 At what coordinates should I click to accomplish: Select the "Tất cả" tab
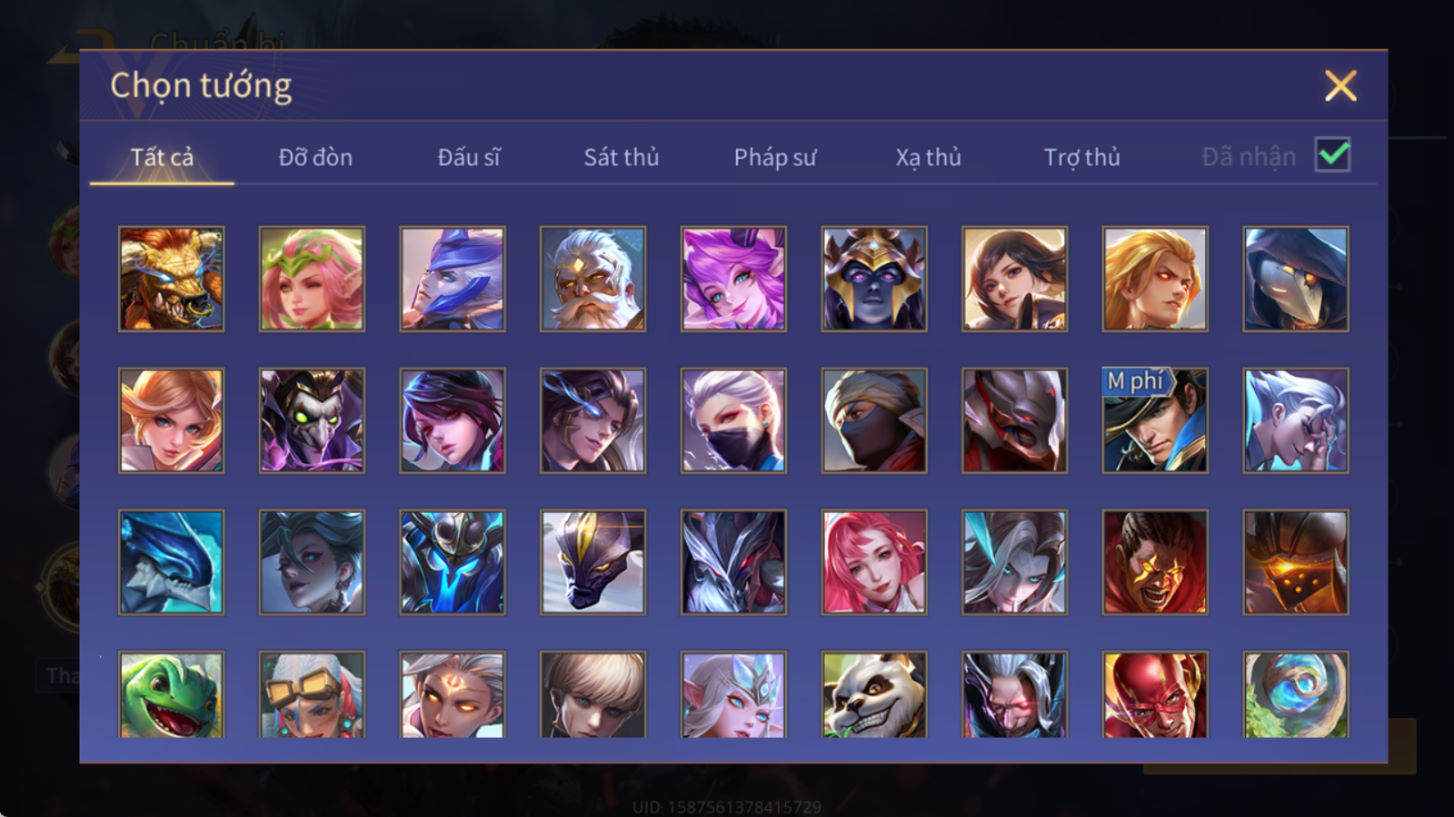point(162,157)
